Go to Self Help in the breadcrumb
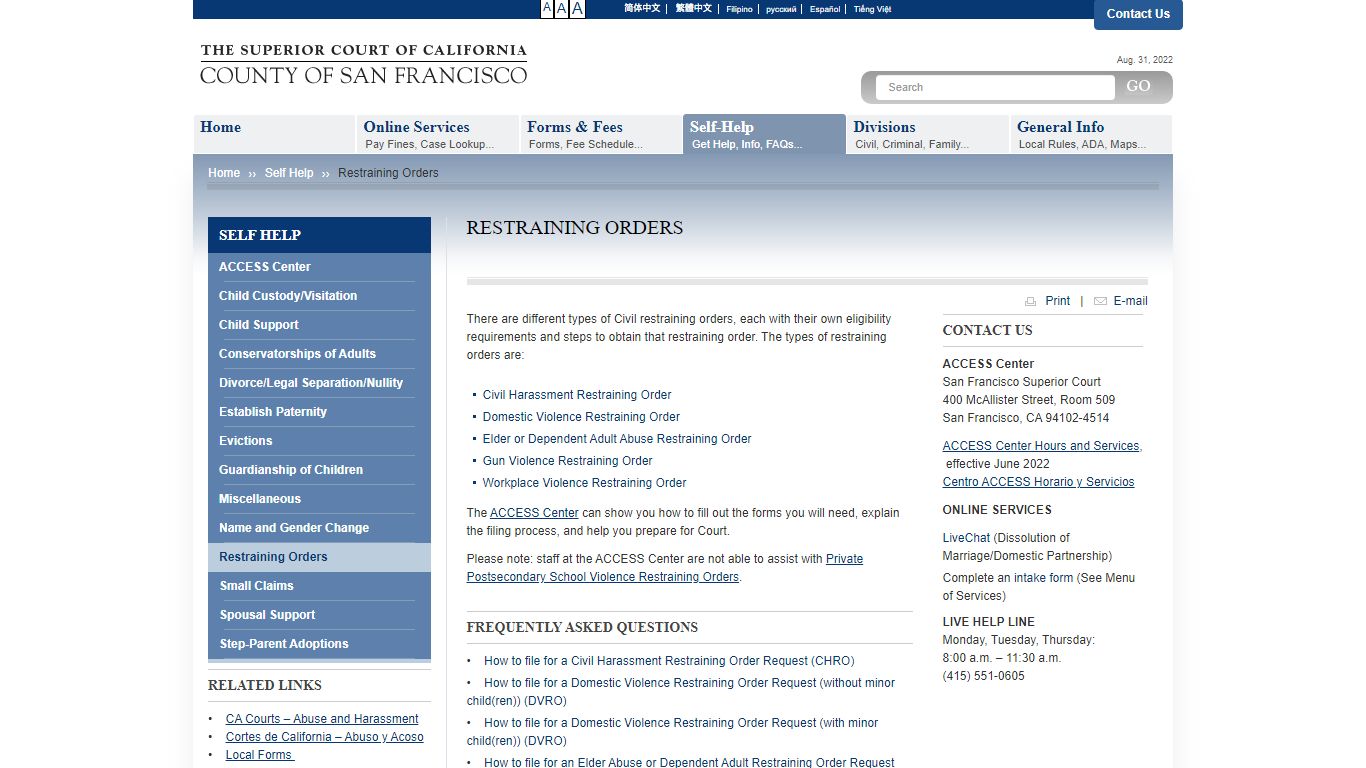This screenshot has height=768, width=1366. tap(289, 173)
